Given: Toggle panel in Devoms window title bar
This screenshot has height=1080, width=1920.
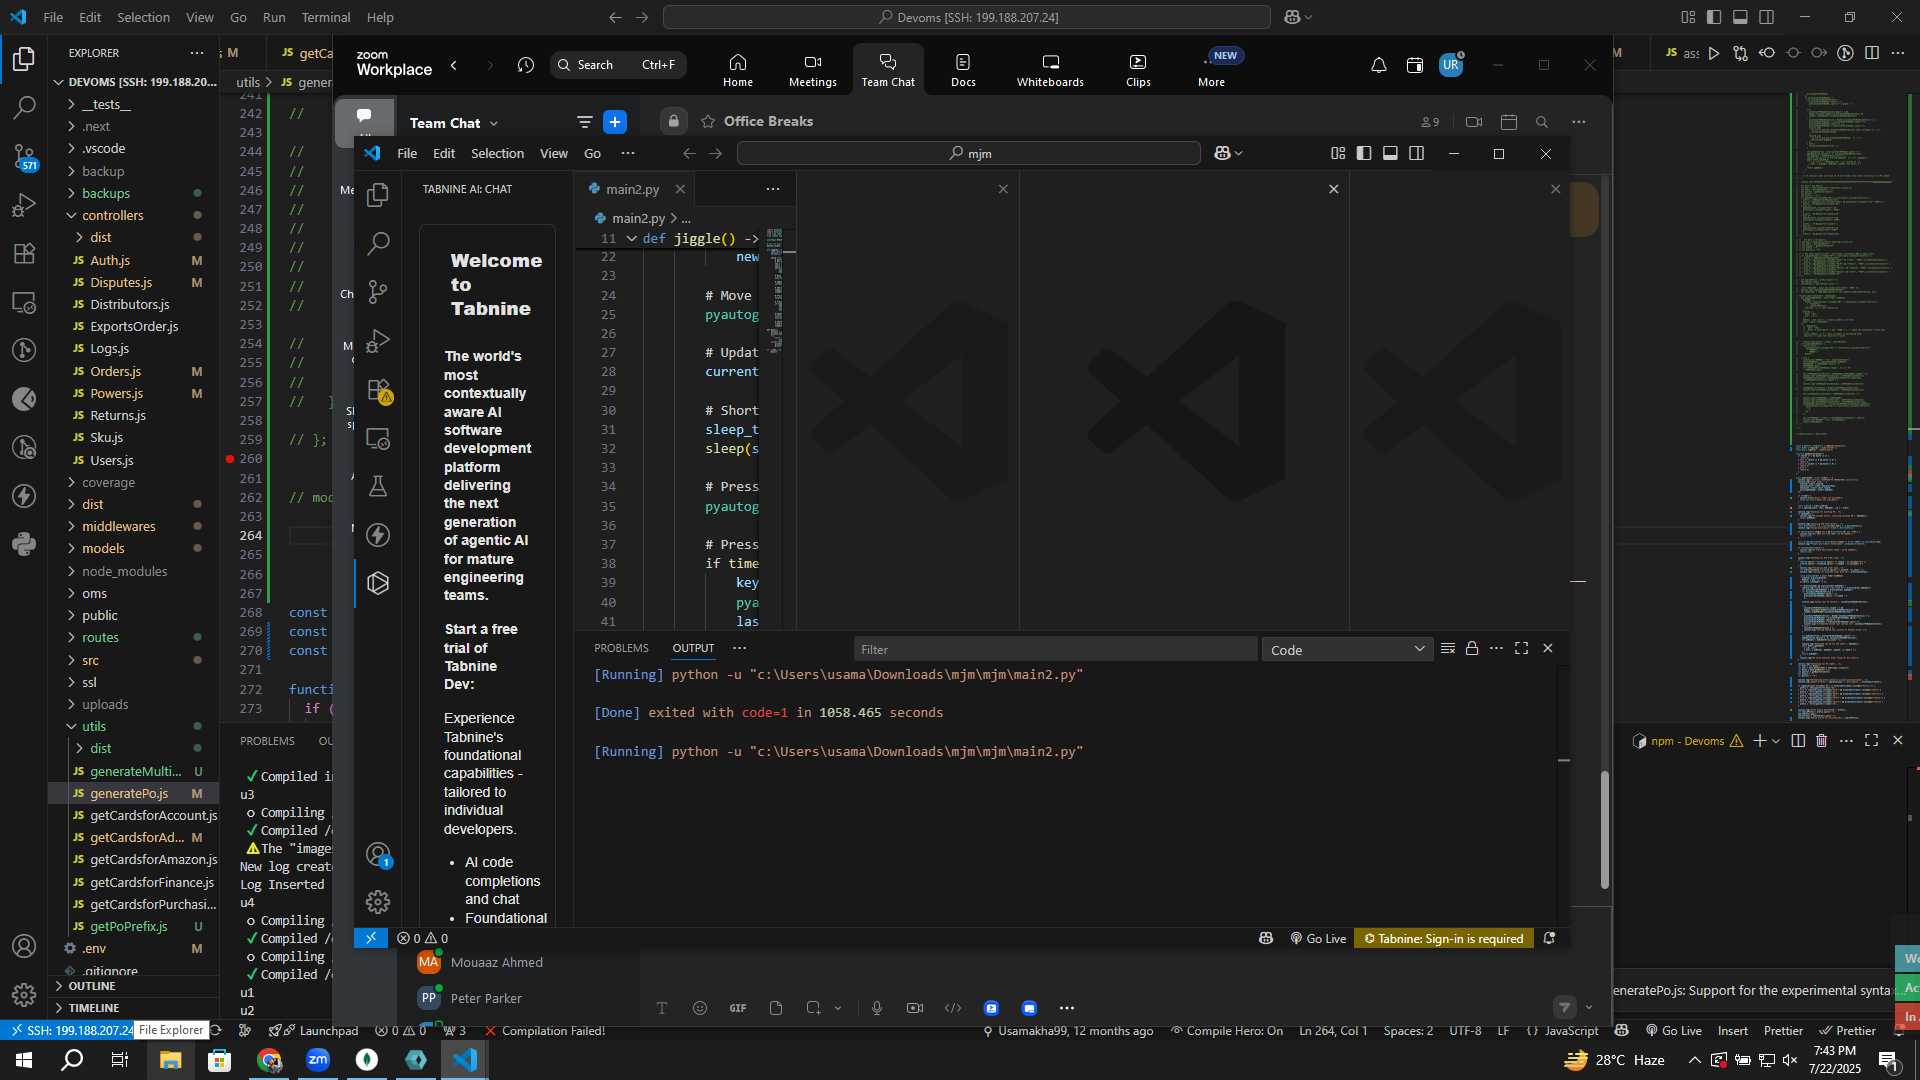Looking at the screenshot, I should (x=1740, y=17).
